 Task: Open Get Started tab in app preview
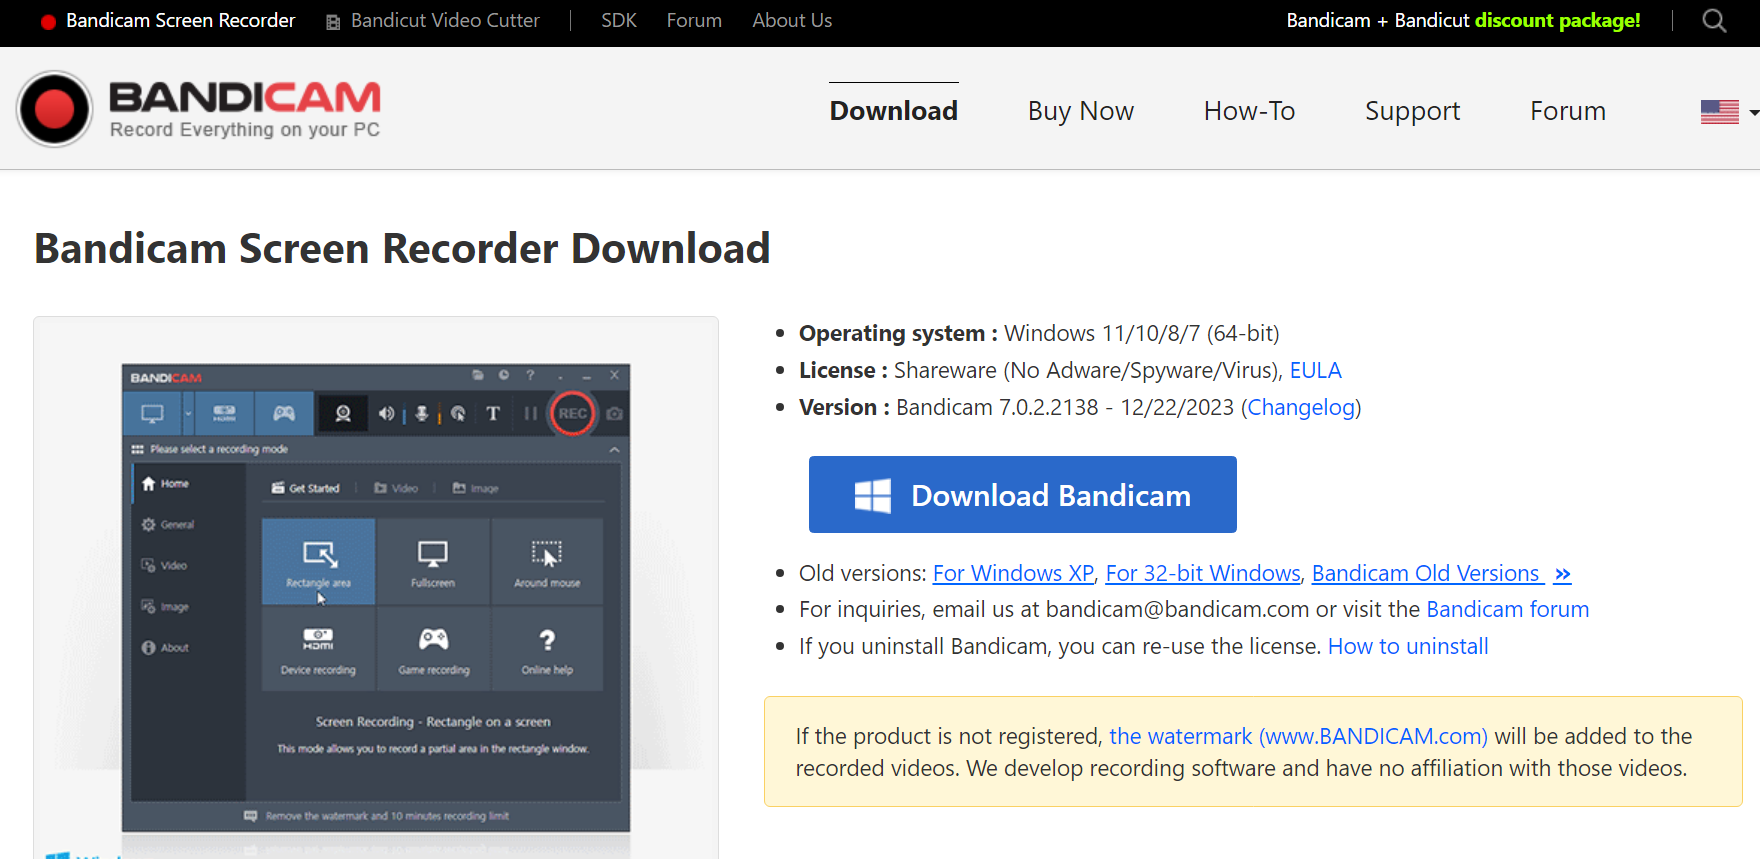tap(306, 488)
